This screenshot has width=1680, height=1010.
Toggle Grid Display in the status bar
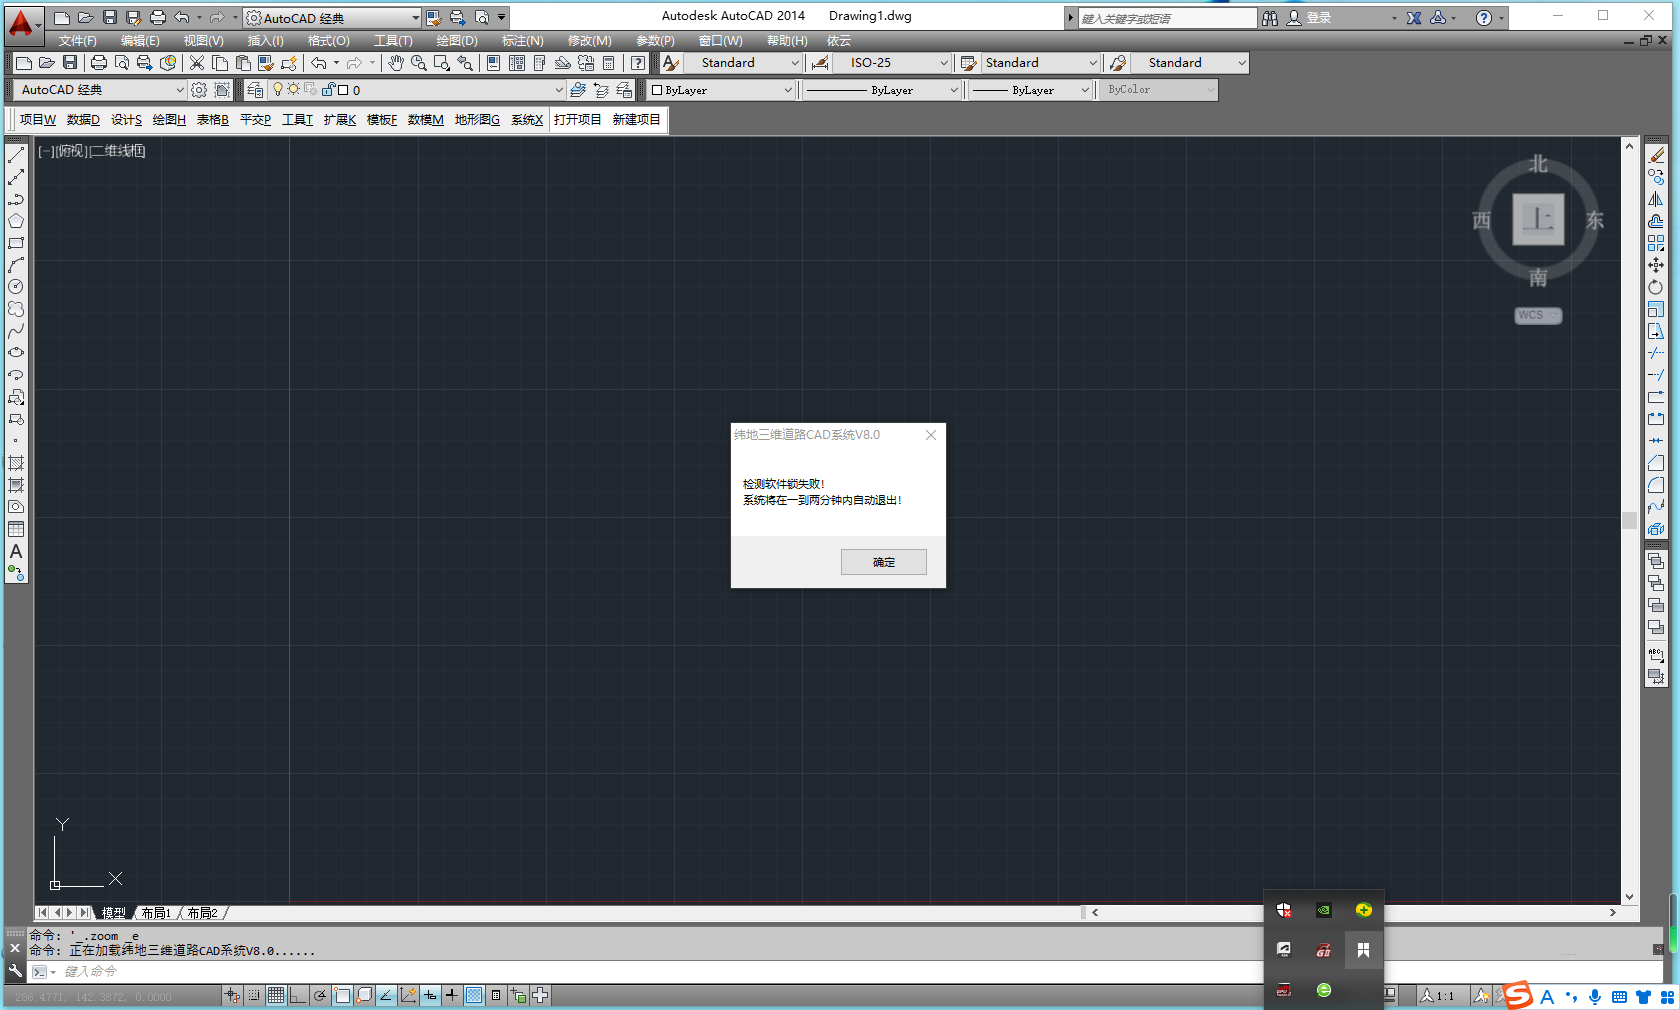point(275,995)
